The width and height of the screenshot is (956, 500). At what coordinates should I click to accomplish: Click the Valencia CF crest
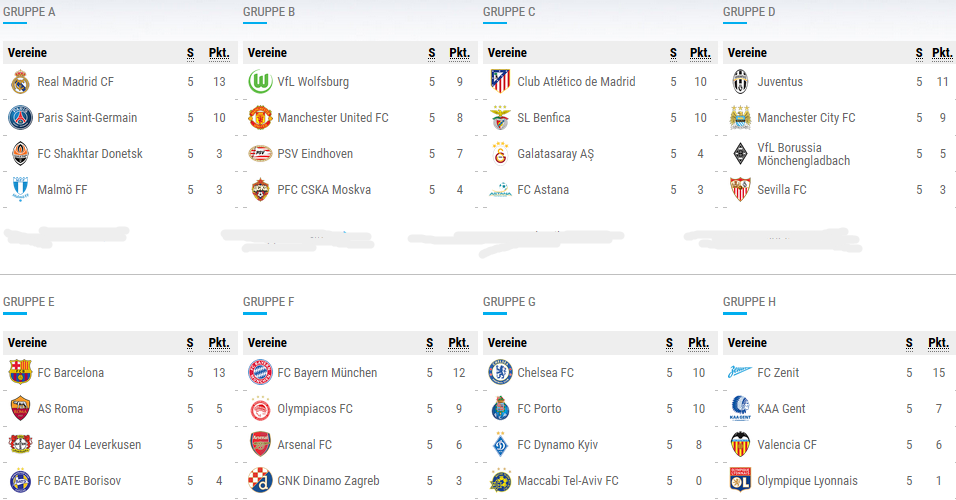click(x=740, y=445)
